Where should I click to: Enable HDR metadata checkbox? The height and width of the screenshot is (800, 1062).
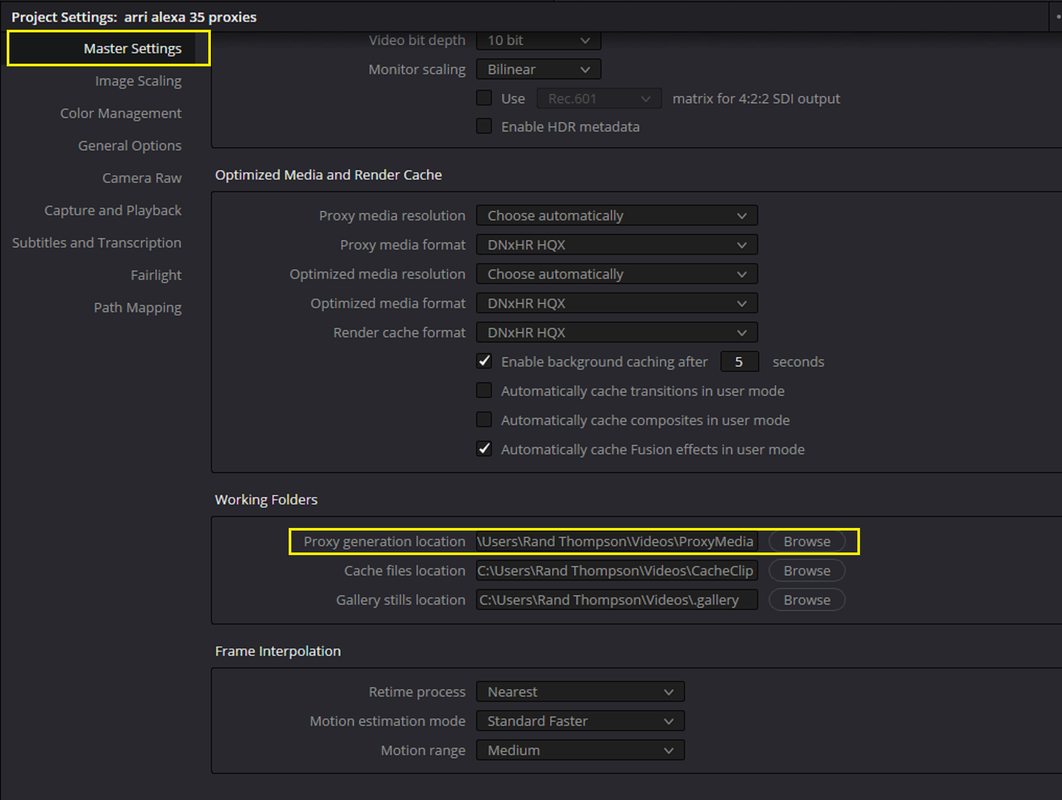click(484, 127)
